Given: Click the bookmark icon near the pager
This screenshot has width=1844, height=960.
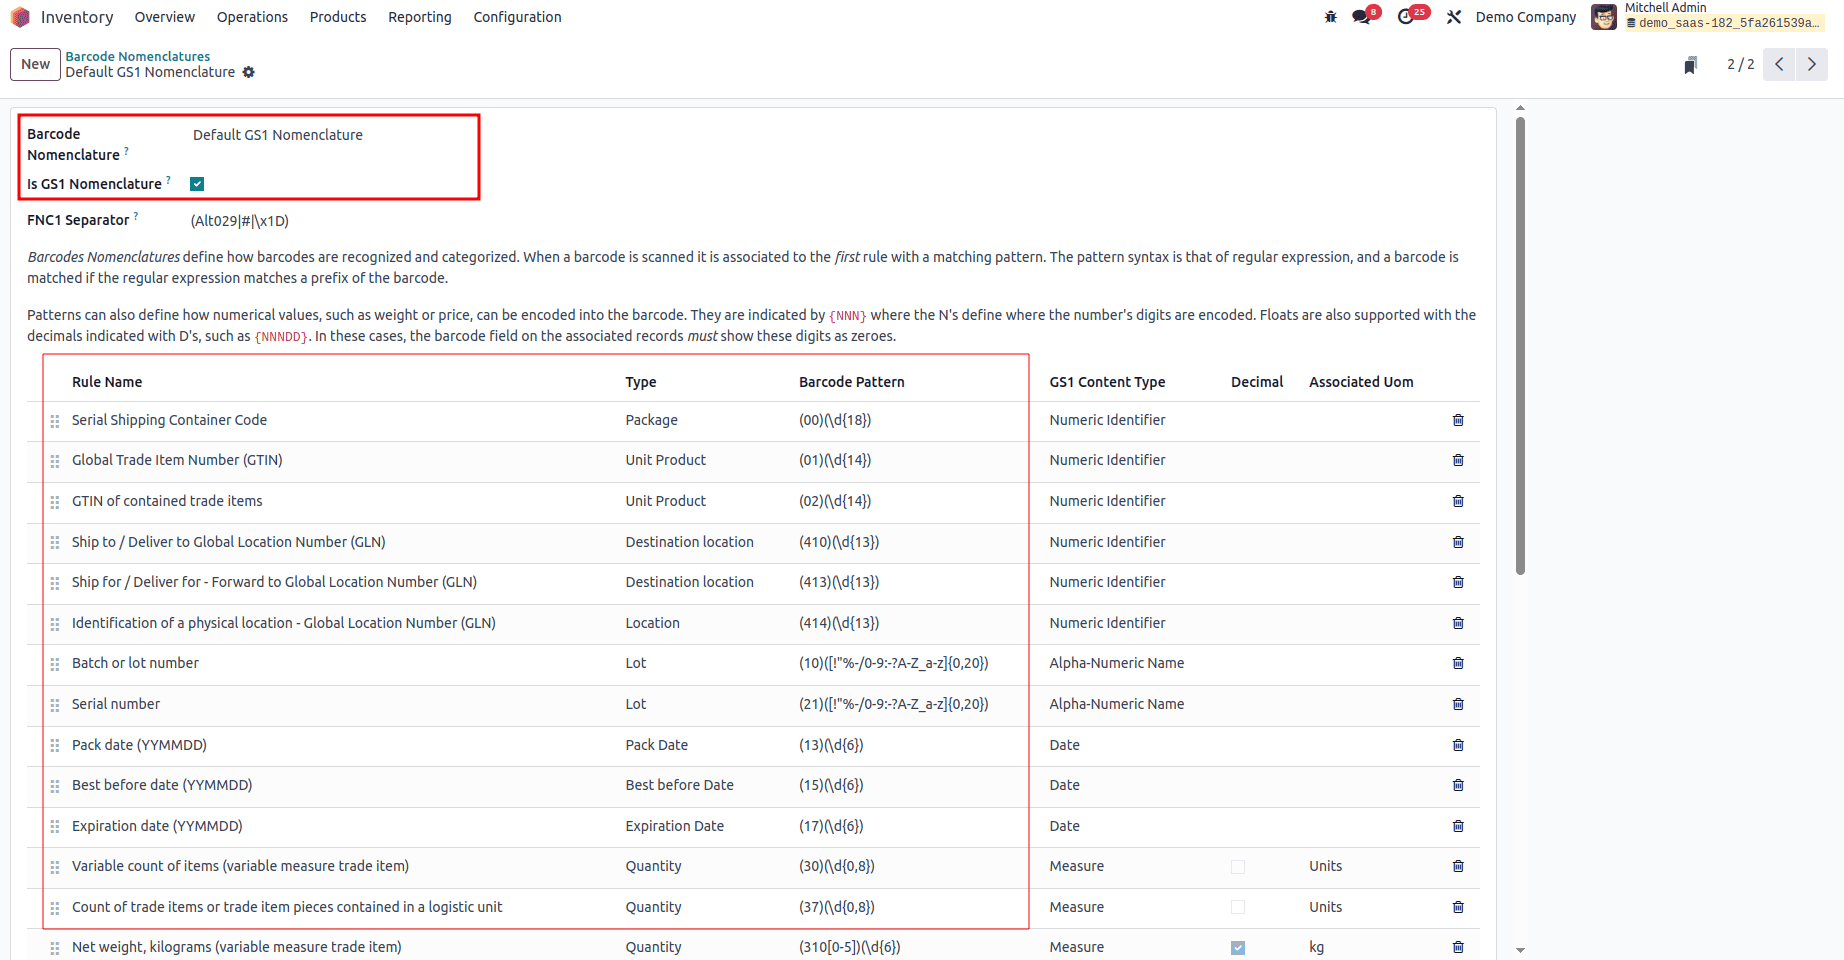Looking at the screenshot, I should (1690, 65).
